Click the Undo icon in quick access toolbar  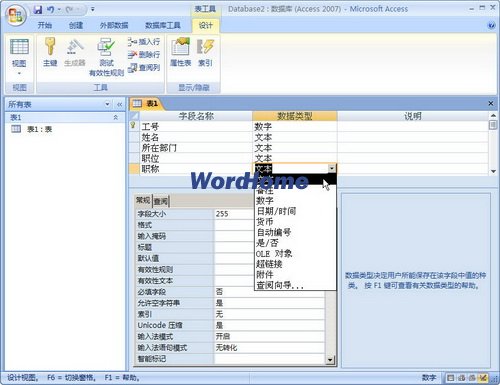(51, 10)
